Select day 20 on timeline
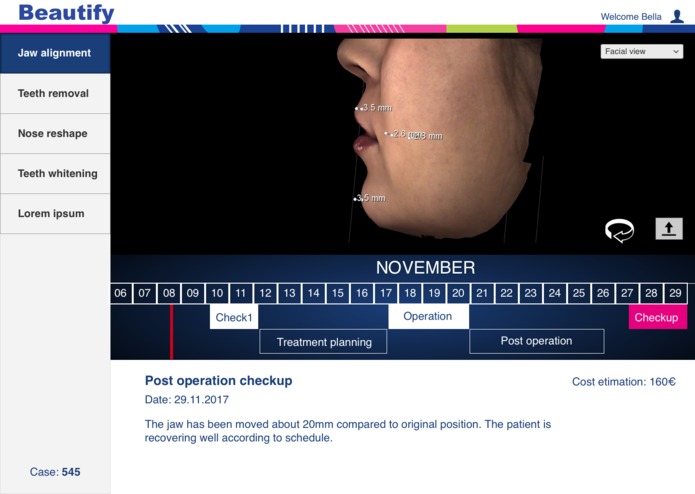This screenshot has width=695, height=494. pos(458,293)
